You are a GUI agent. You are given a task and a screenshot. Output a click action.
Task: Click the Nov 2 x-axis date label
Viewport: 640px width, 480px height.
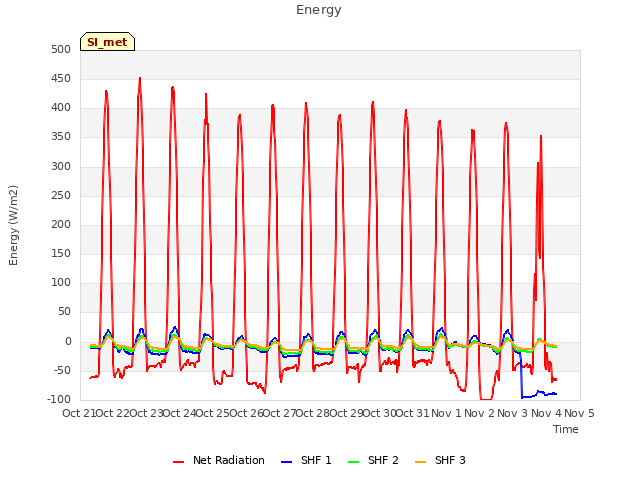480,413
